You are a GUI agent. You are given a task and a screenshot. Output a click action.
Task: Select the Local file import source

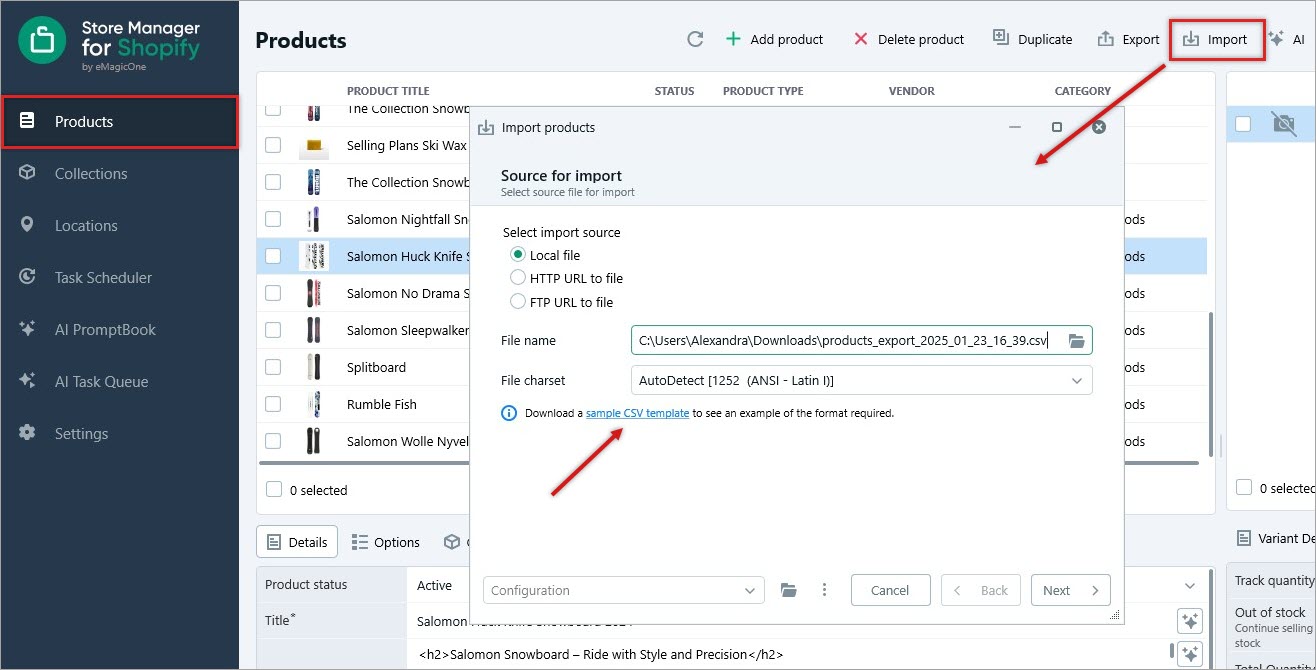click(517, 254)
